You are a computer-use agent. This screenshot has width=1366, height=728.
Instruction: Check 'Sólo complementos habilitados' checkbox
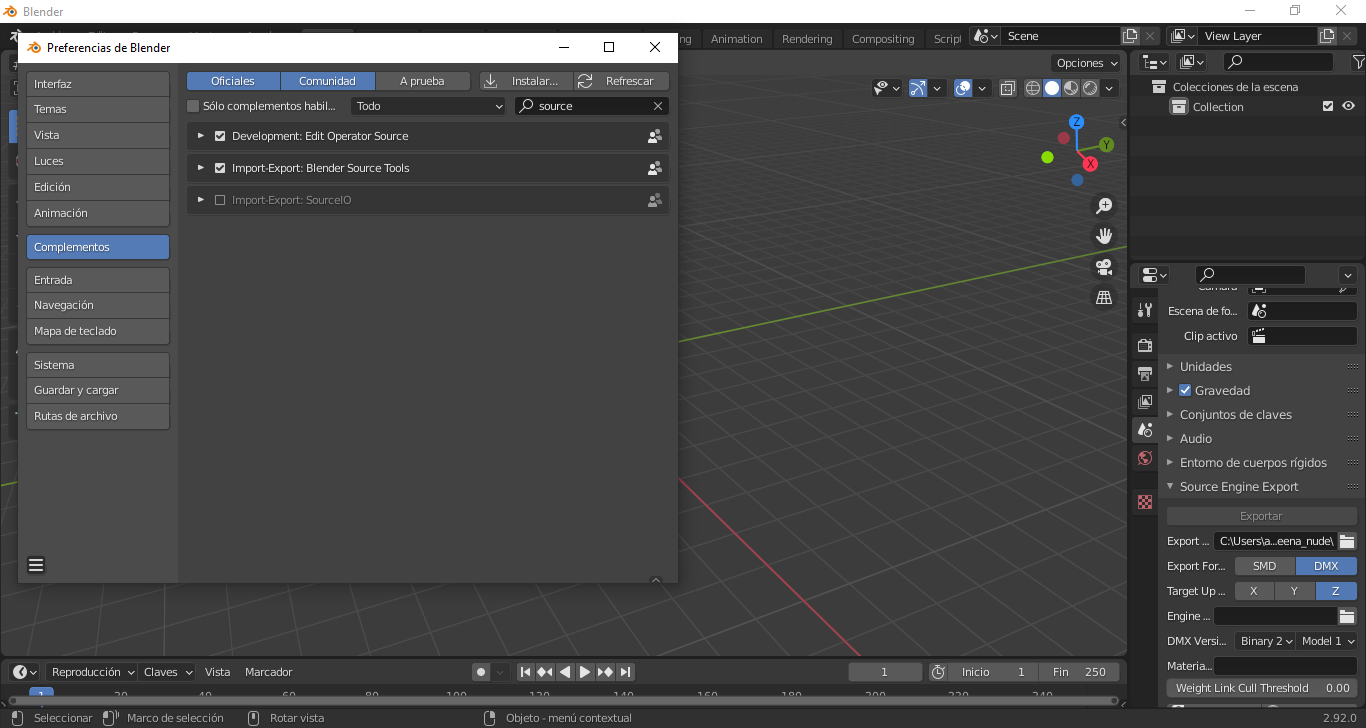point(193,106)
